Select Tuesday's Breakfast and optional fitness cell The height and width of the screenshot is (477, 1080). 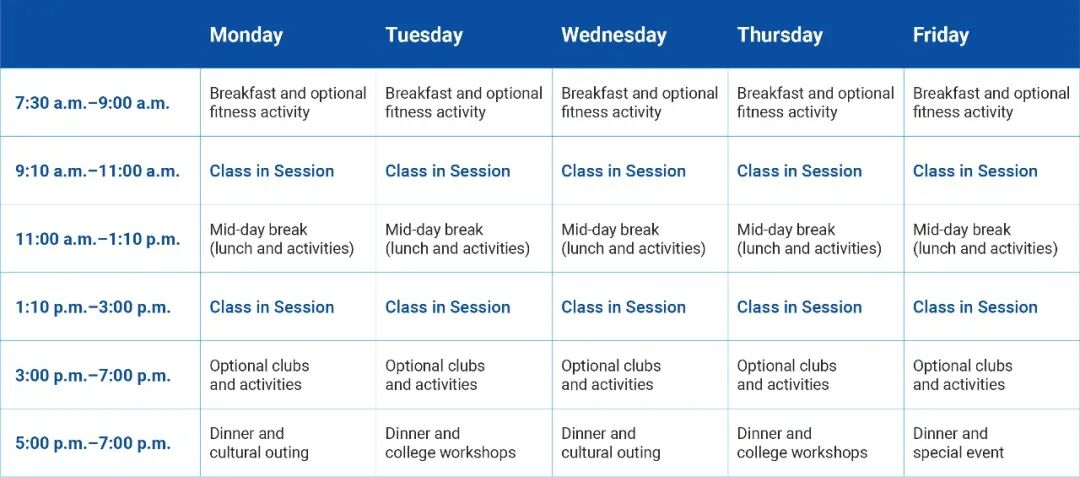[463, 102]
